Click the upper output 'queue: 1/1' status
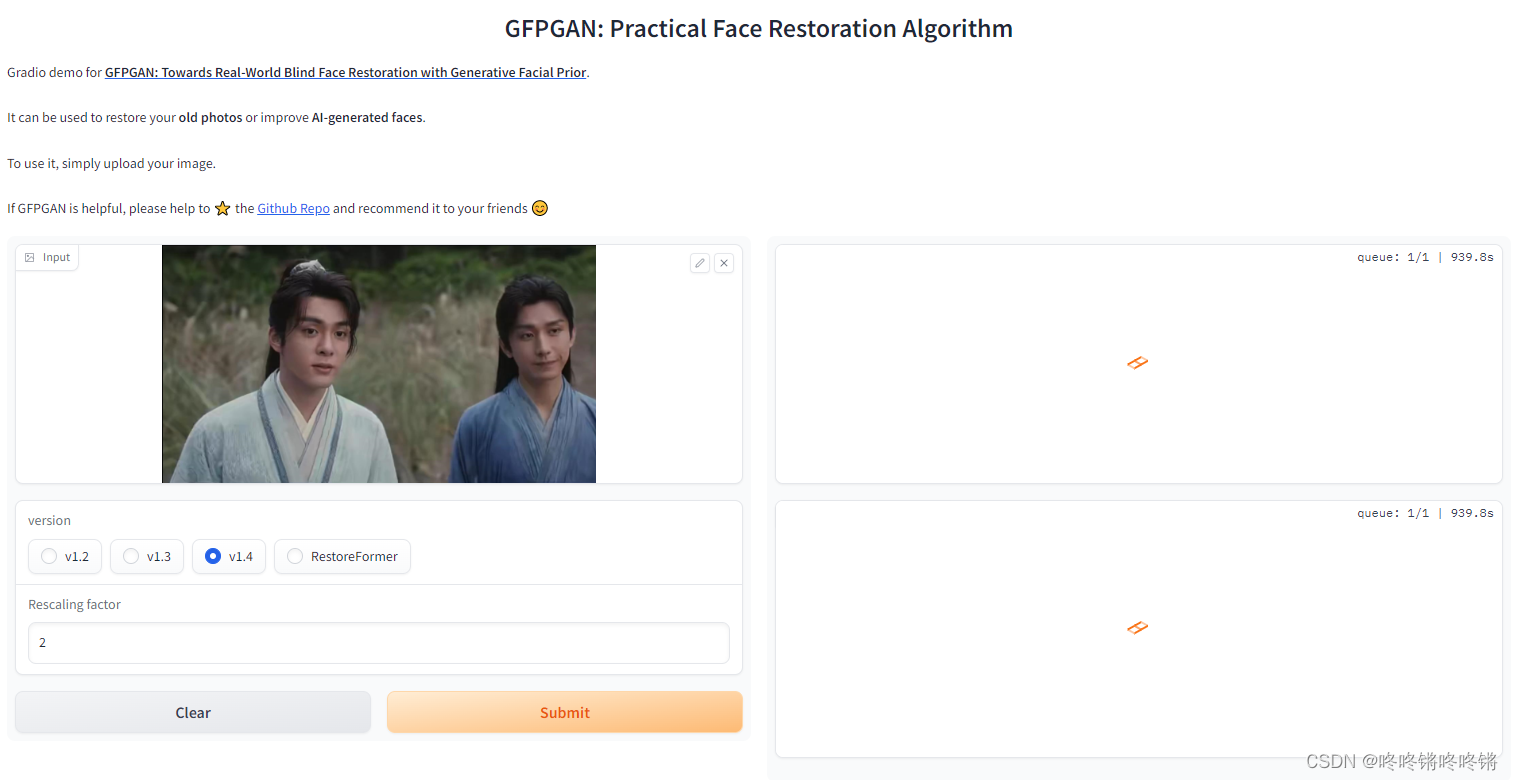 [1393, 257]
